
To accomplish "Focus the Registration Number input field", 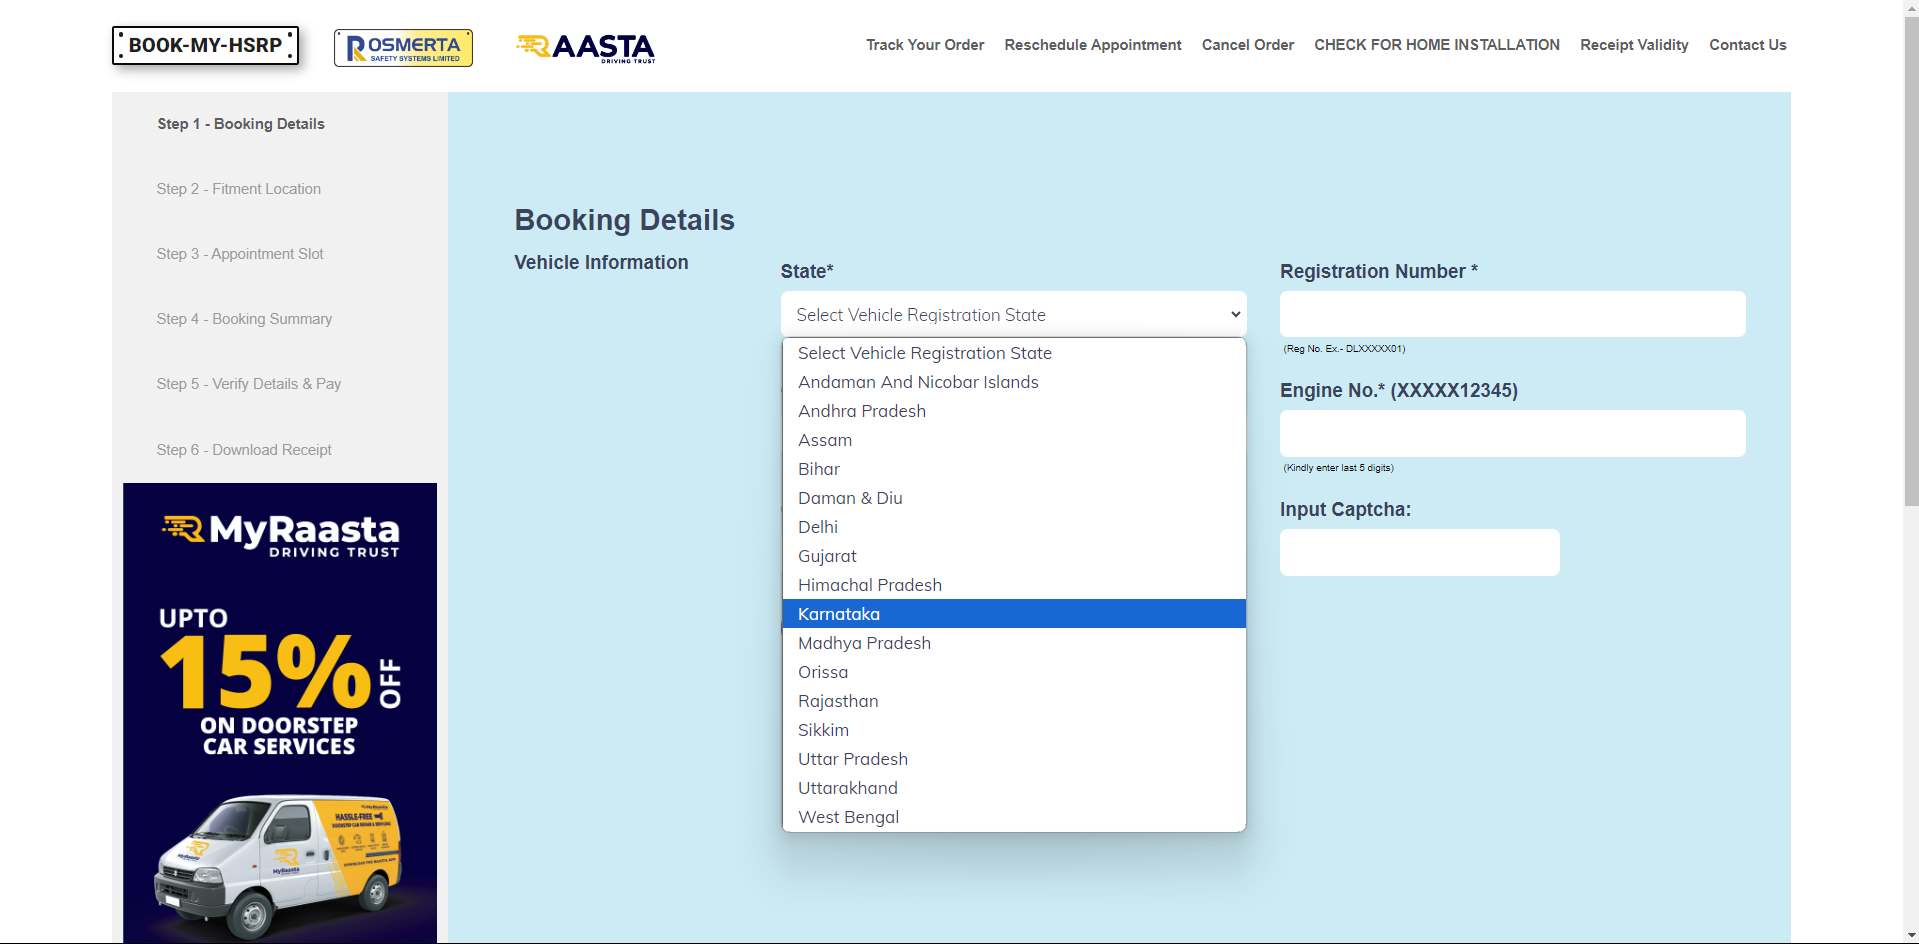I will coord(1512,314).
